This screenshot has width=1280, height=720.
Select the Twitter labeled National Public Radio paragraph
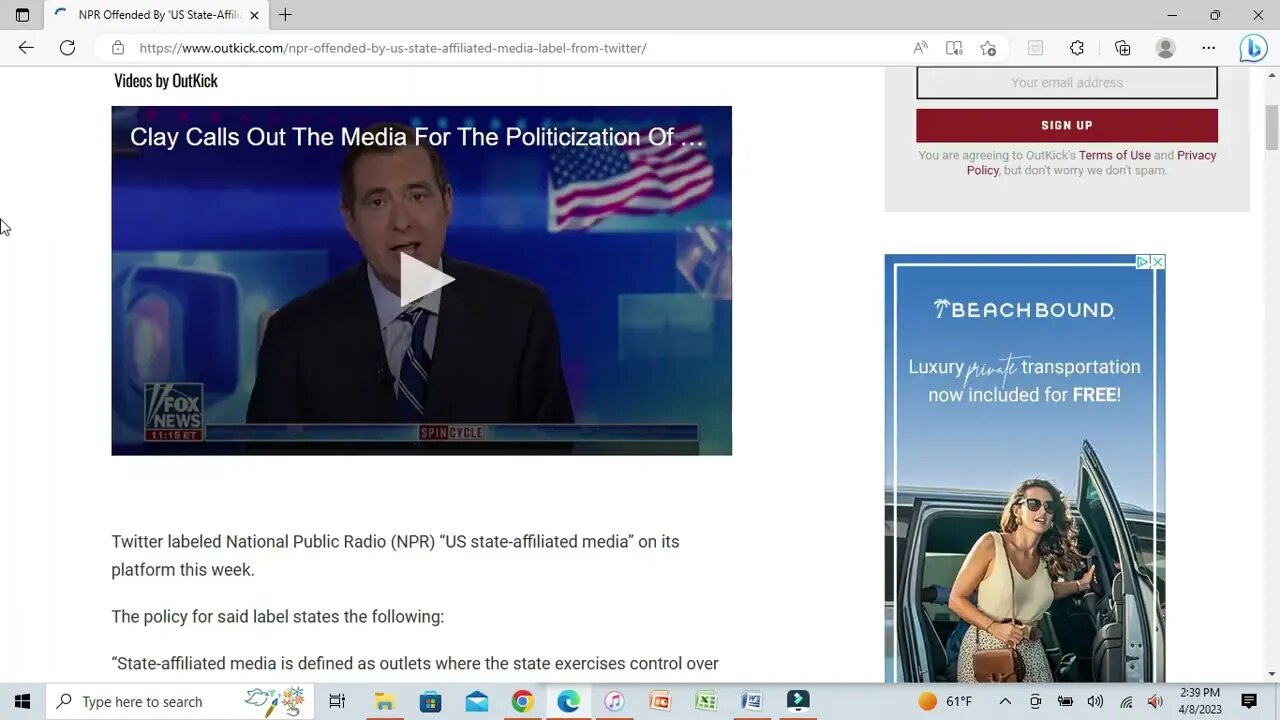[x=395, y=555]
